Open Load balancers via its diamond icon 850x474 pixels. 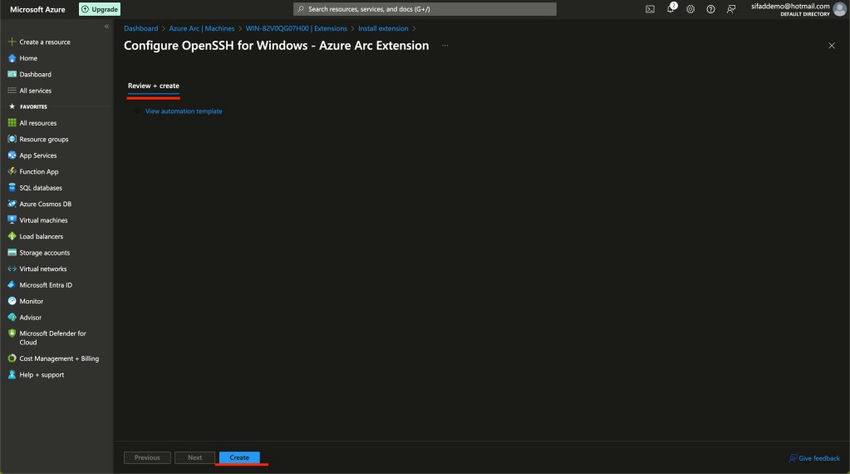12,236
